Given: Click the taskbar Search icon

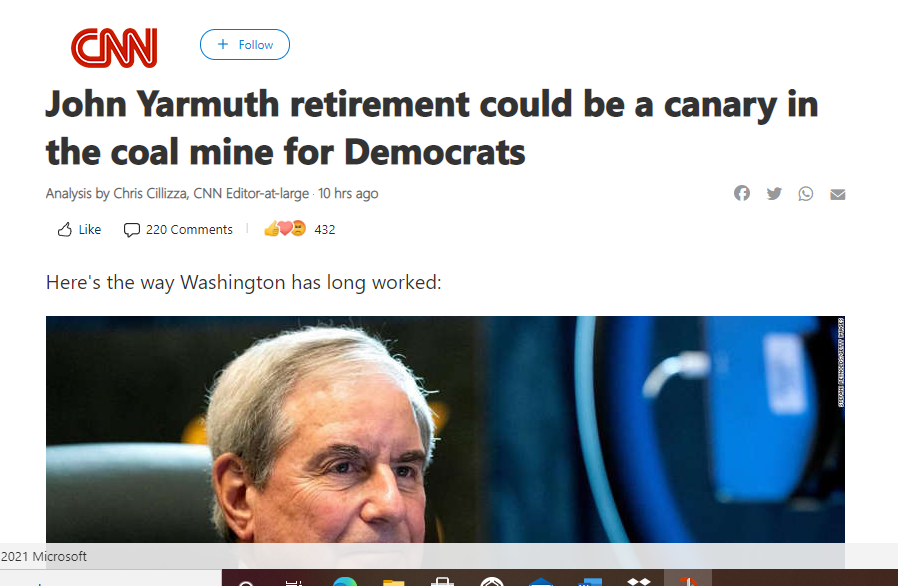Looking at the screenshot, I should click(246, 583).
